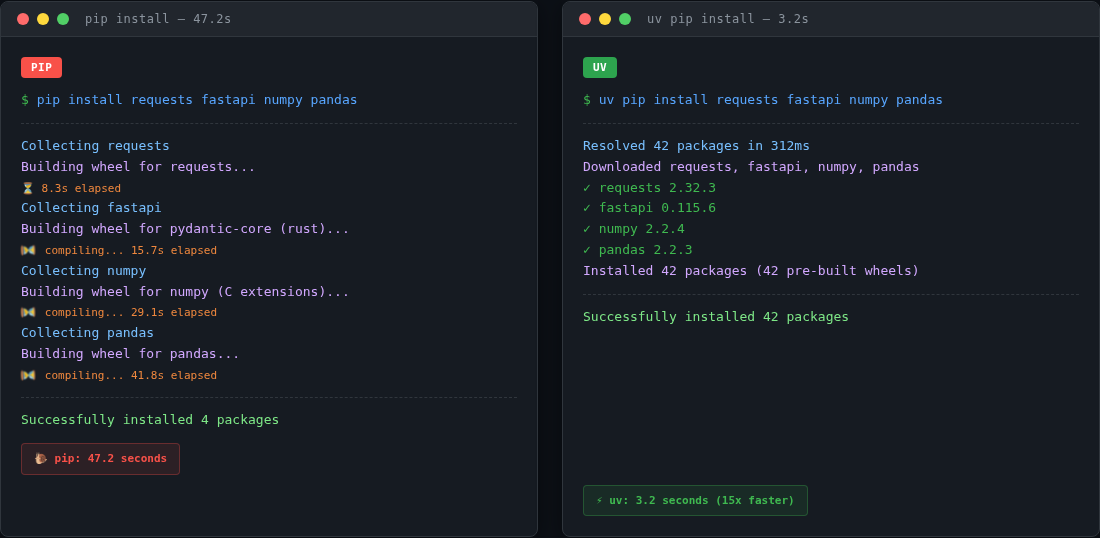Click the 'uv: 3.2 seconds (15x faster)' badge
Viewport: 1100px width, 538px height.
695,501
